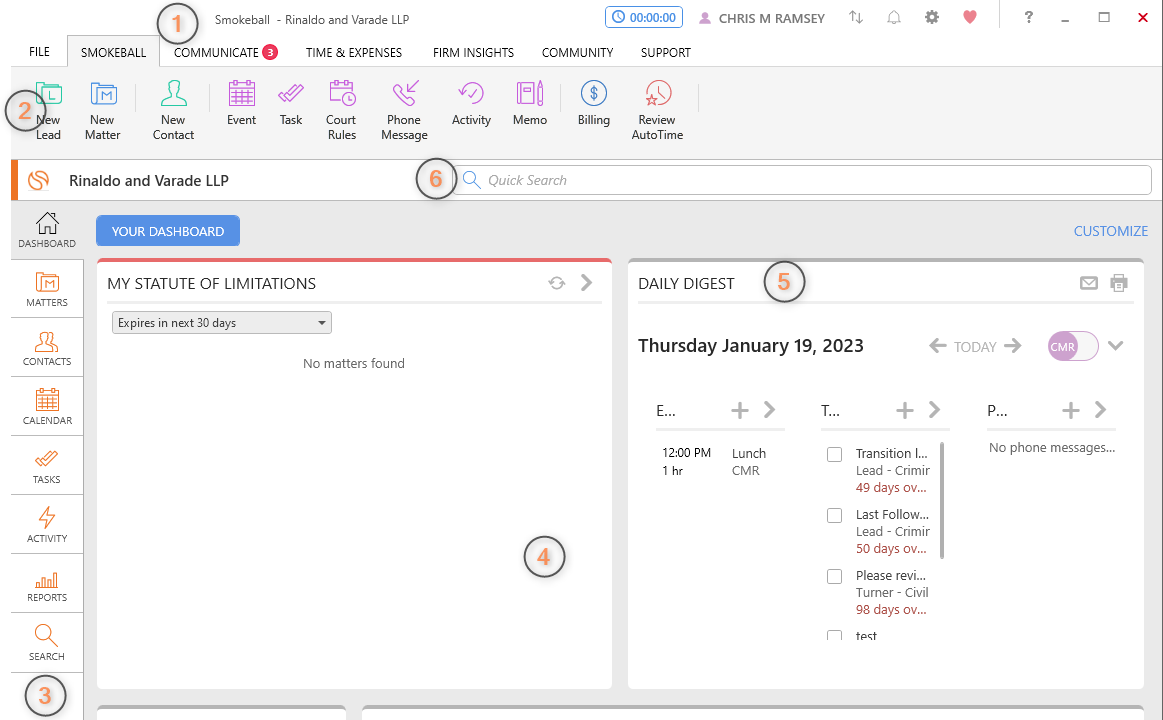Add a new event with plus
Viewport: 1163px width, 720px height.
point(739,410)
